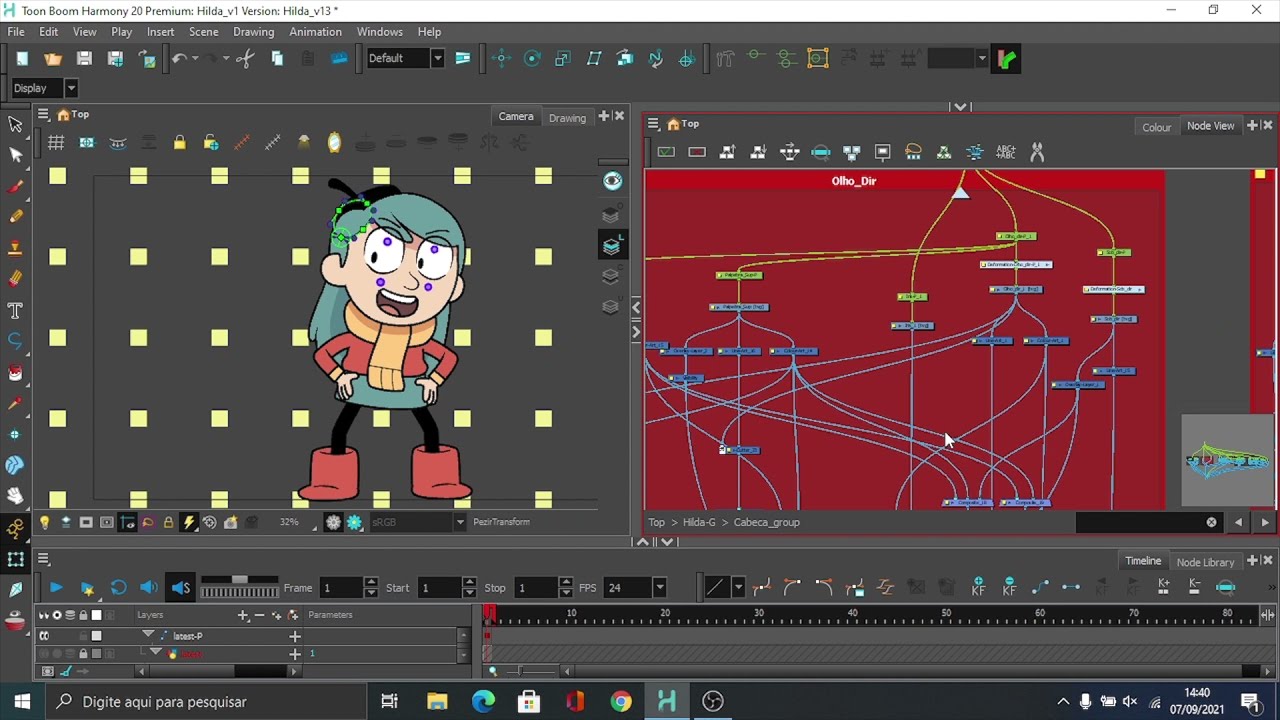Click the Translate tool icon in top toolbar
The width and height of the screenshot is (1280, 720).
tap(501, 59)
